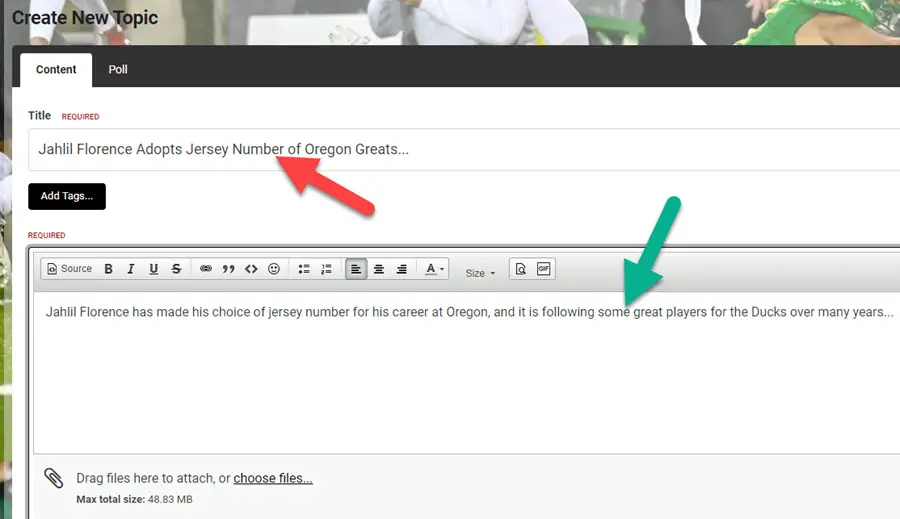Center align the text
Image resolution: width=900 pixels, height=519 pixels.
coord(379,269)
